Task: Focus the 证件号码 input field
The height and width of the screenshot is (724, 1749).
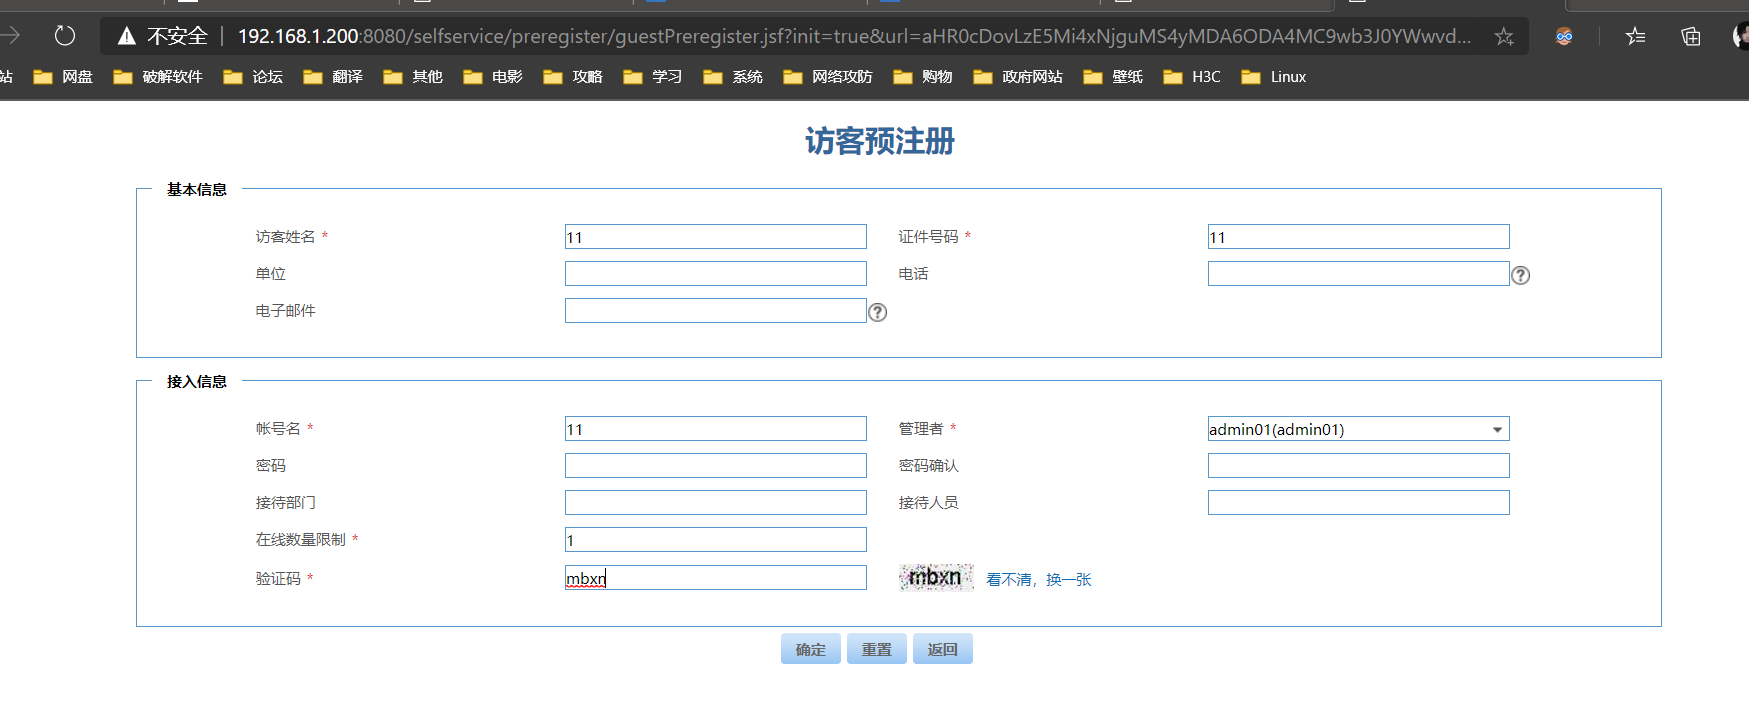Action: click(x=1358, y=237)
